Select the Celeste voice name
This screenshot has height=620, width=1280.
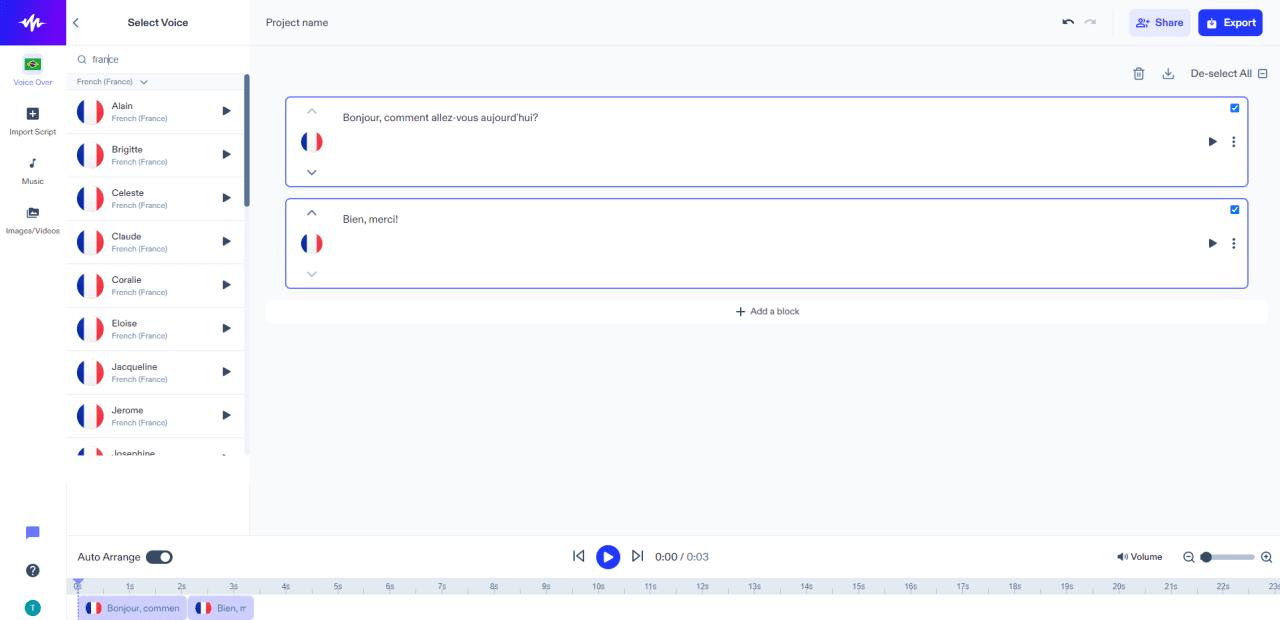[128, 193]
